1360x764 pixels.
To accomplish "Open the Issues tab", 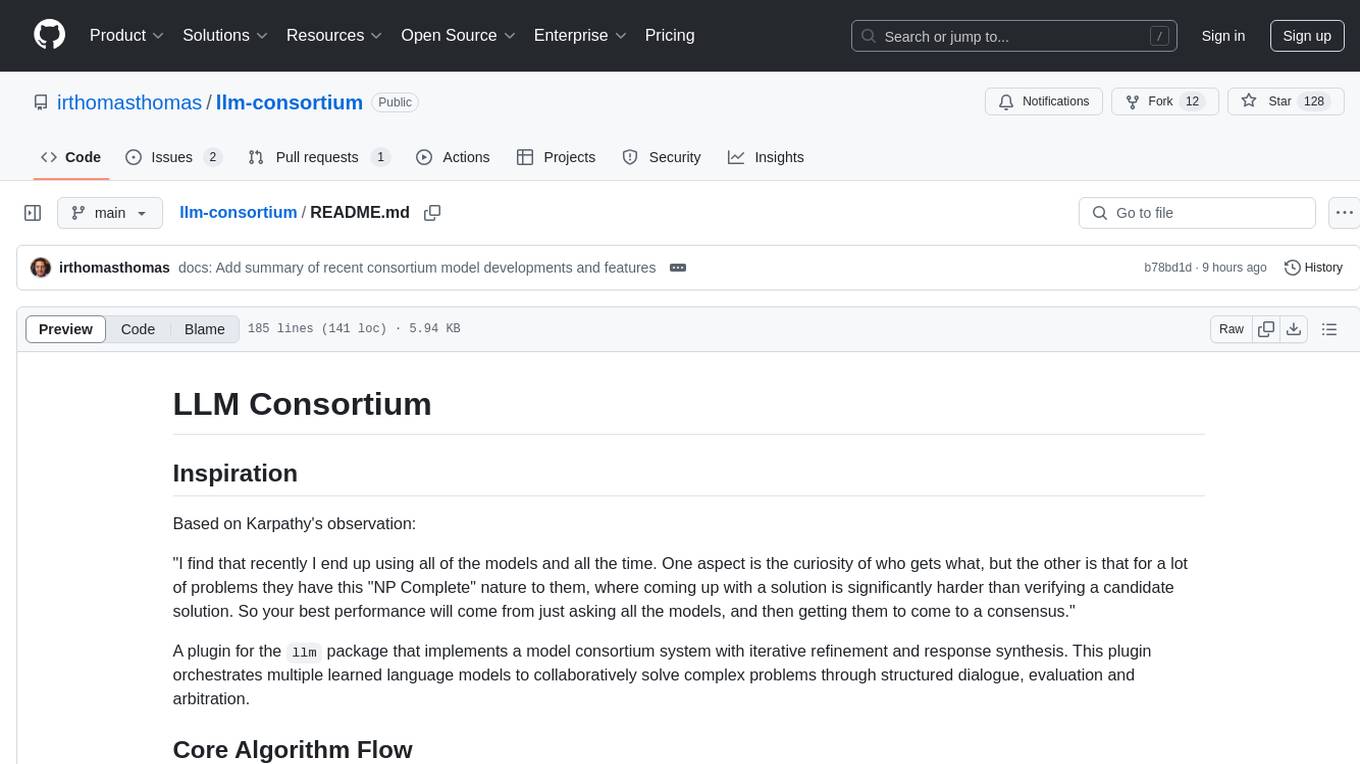I will point(173,157).
